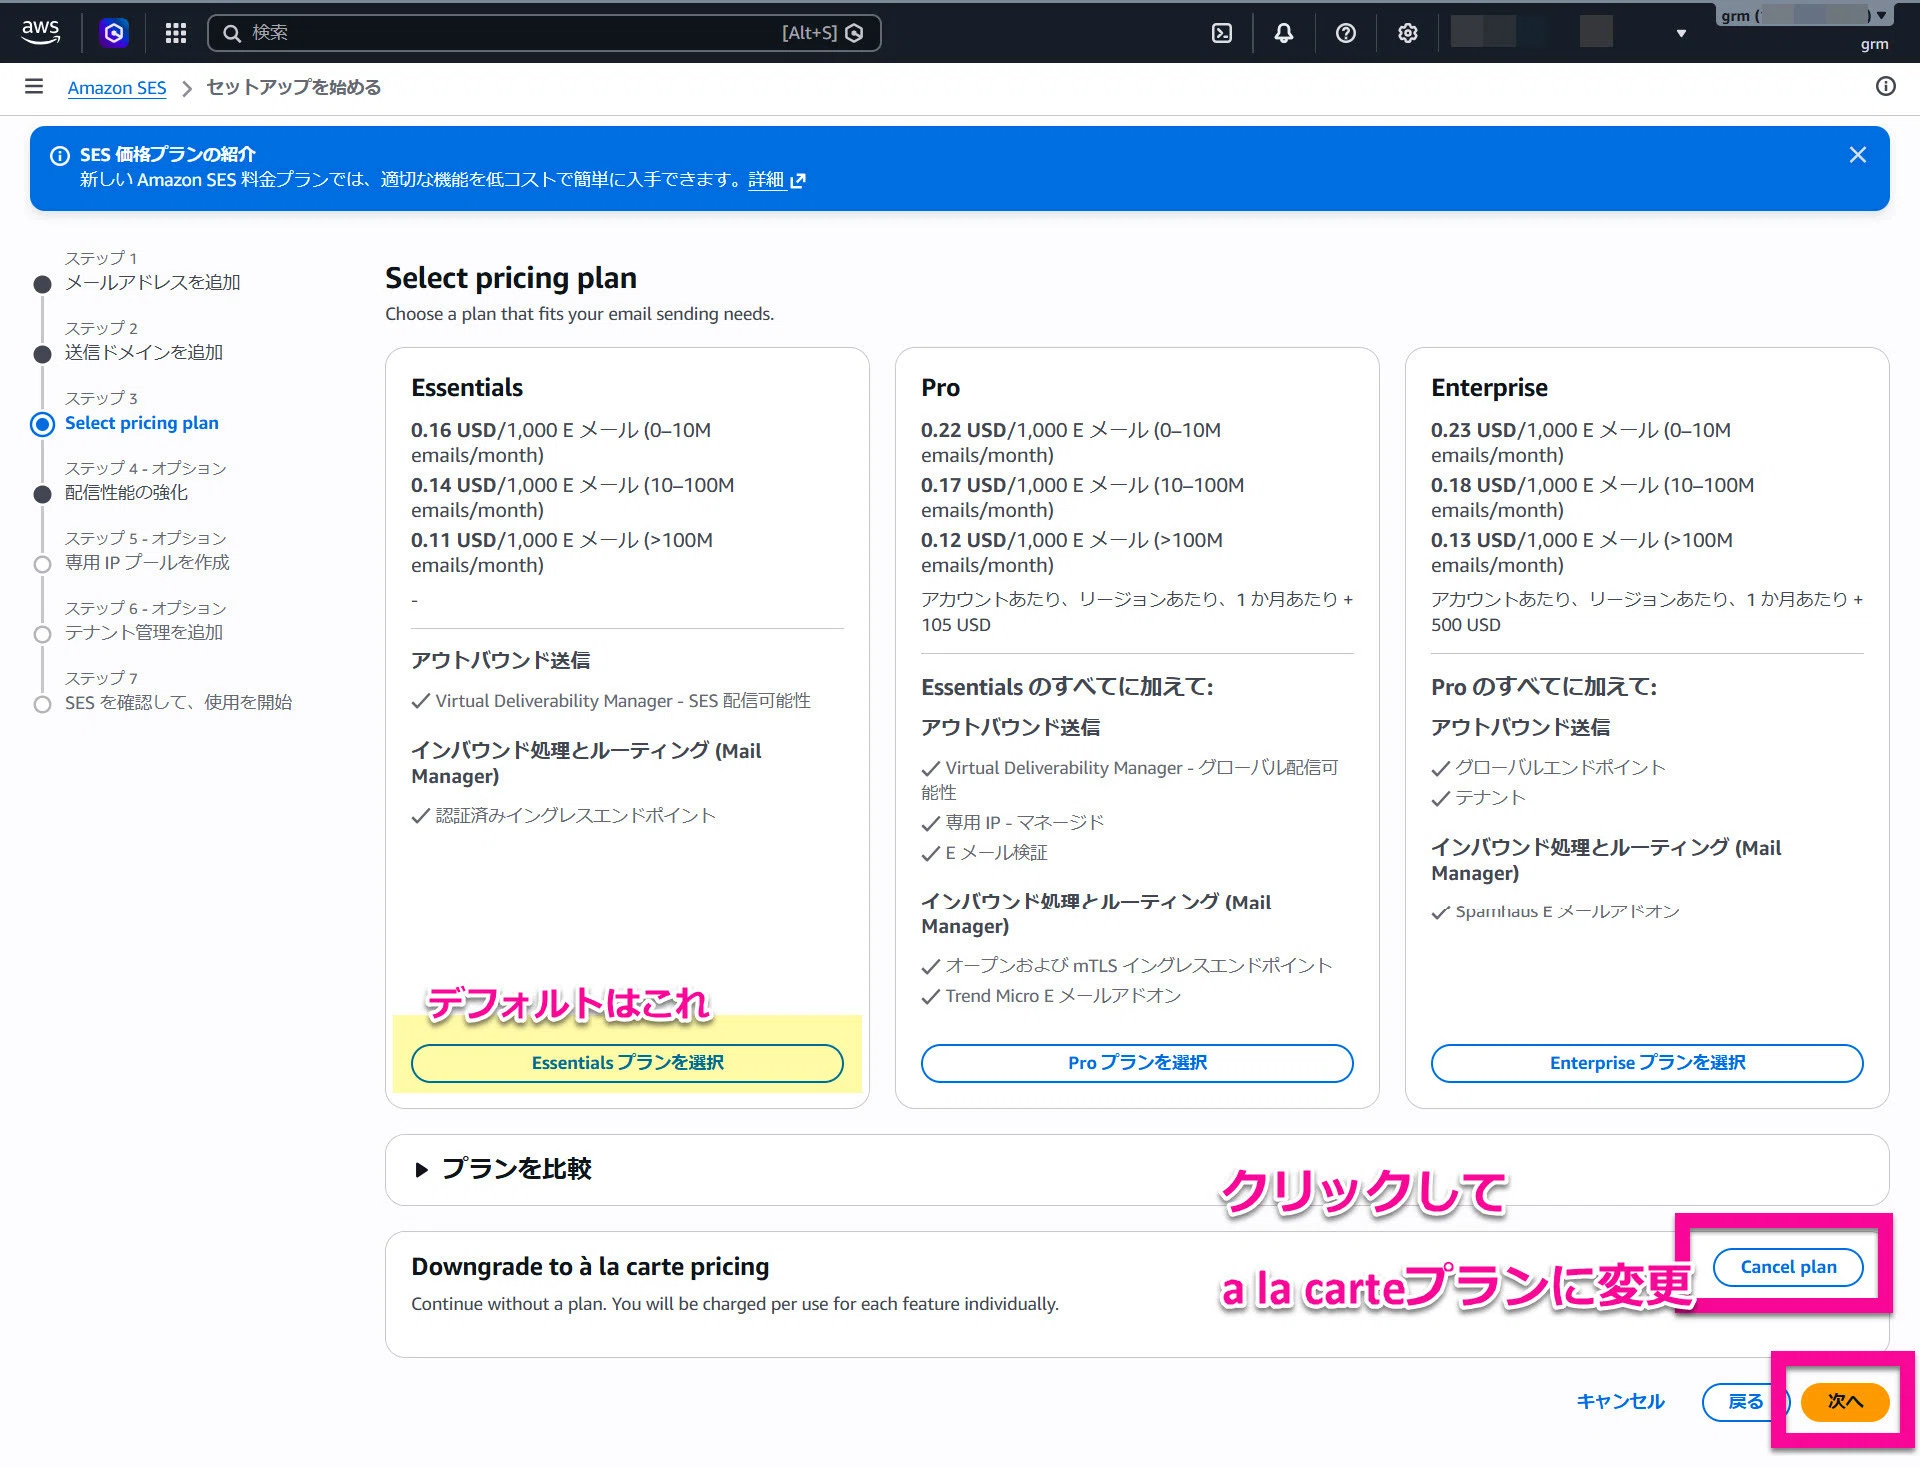Click the 戻る back button
1920x1468 pixels.
coord(1745,1401)
